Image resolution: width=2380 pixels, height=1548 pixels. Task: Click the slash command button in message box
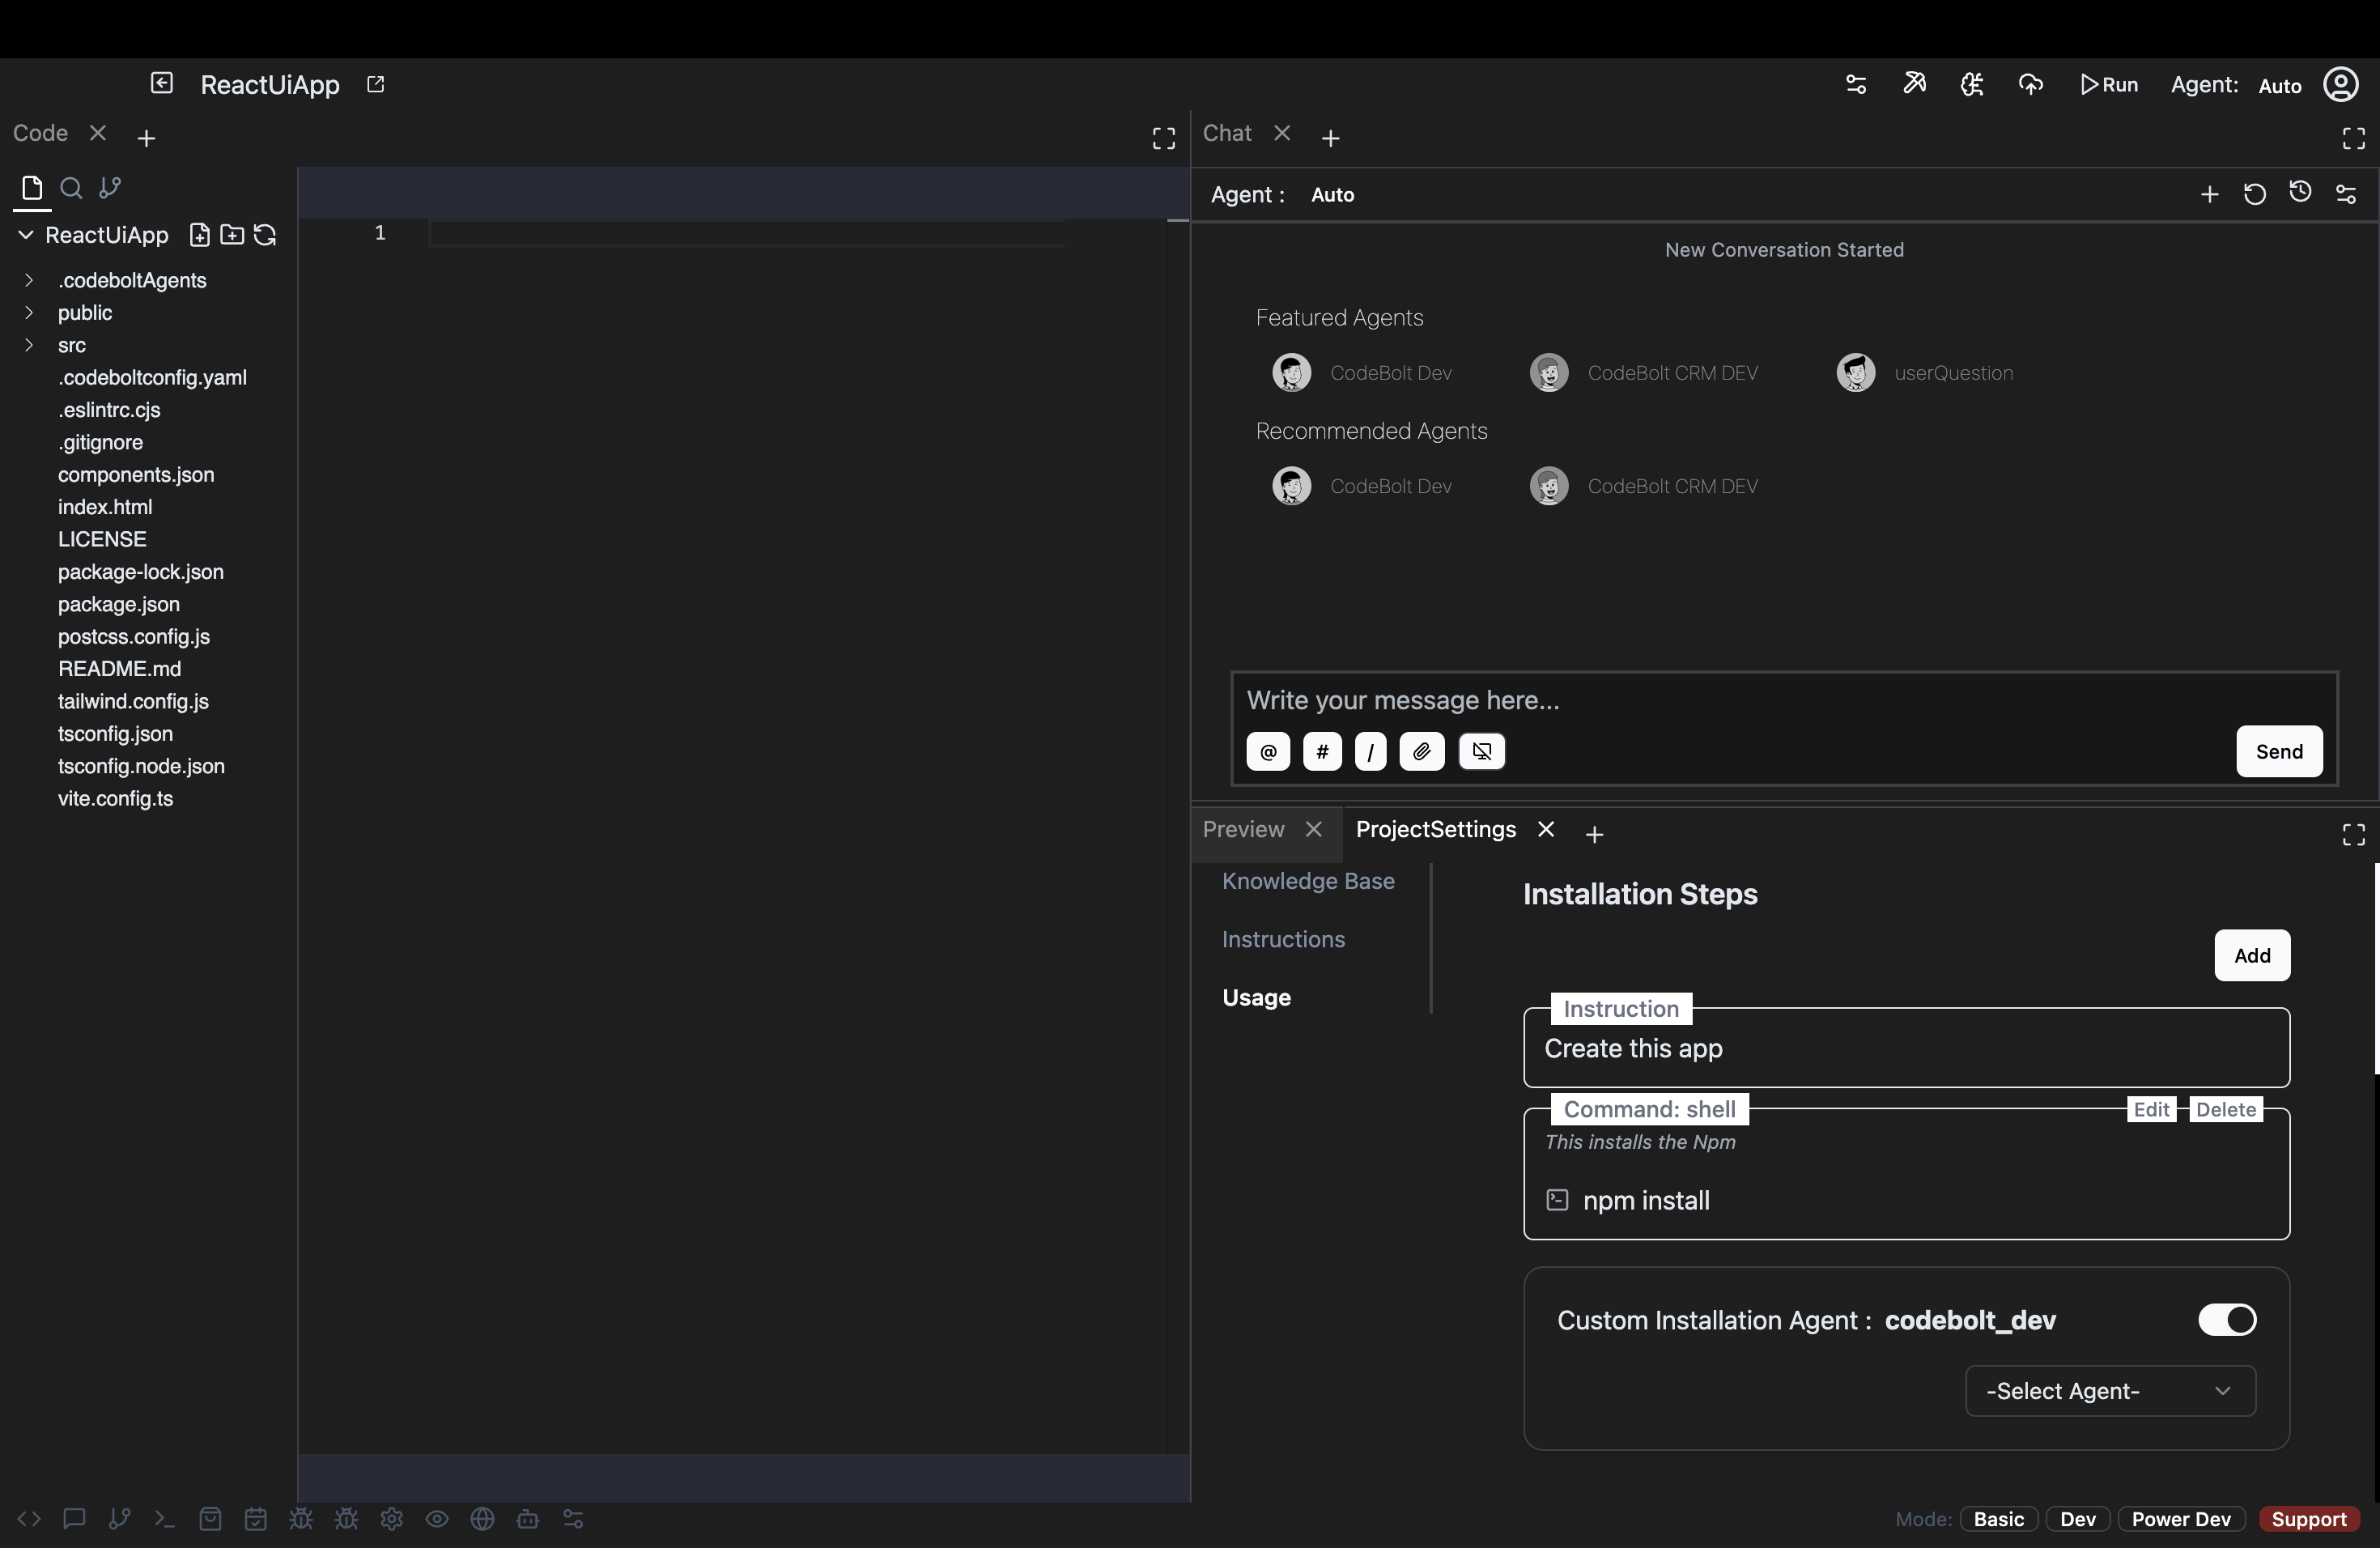(1370, 751)
